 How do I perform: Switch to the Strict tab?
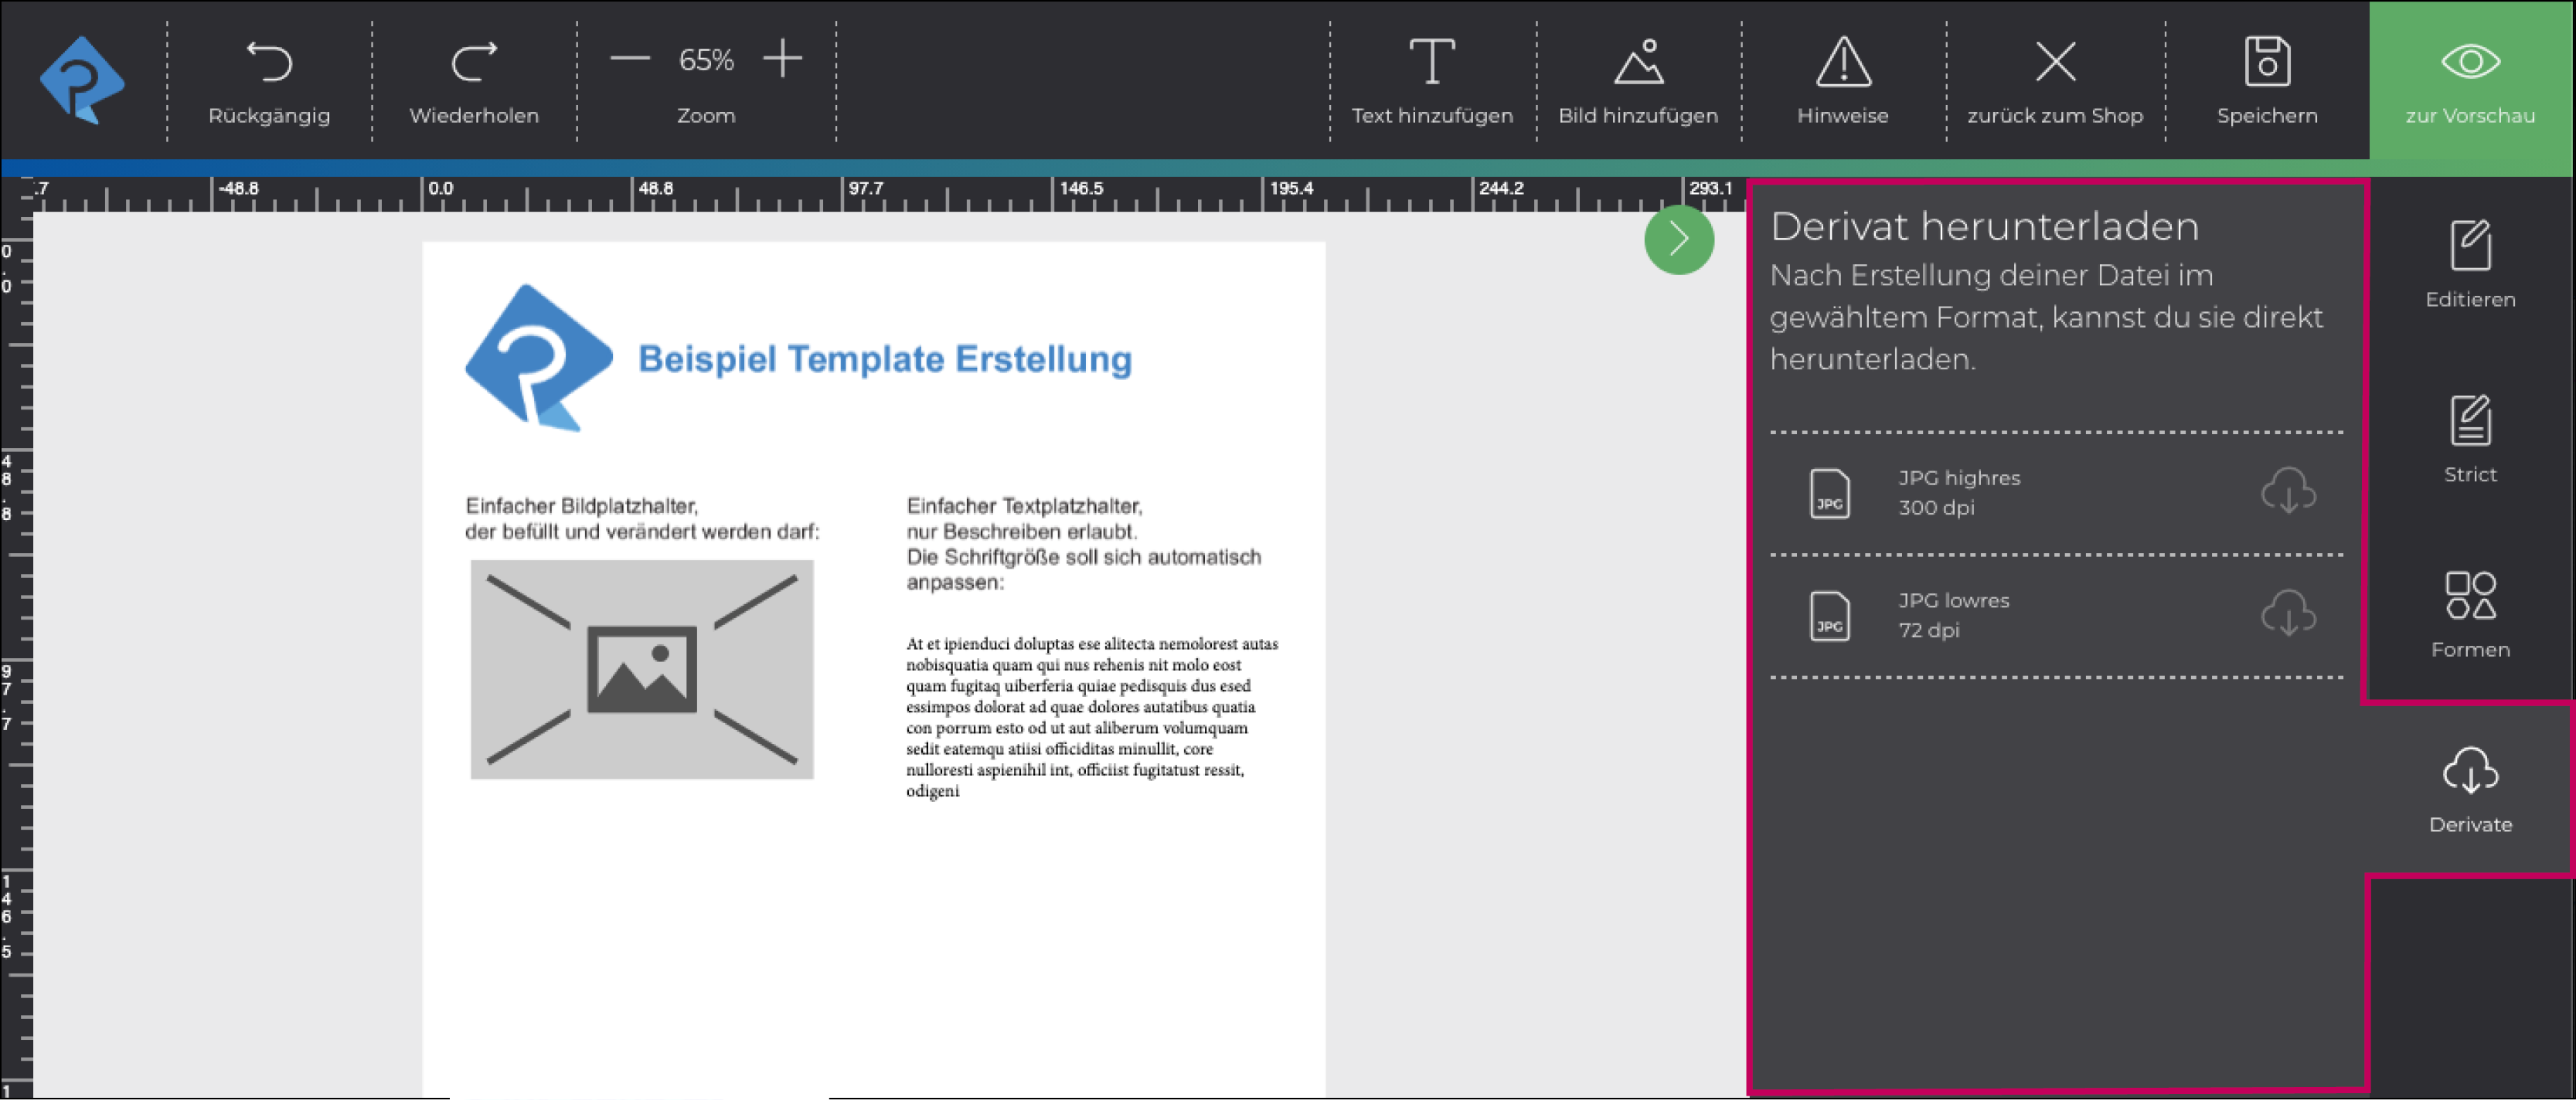2469,437
